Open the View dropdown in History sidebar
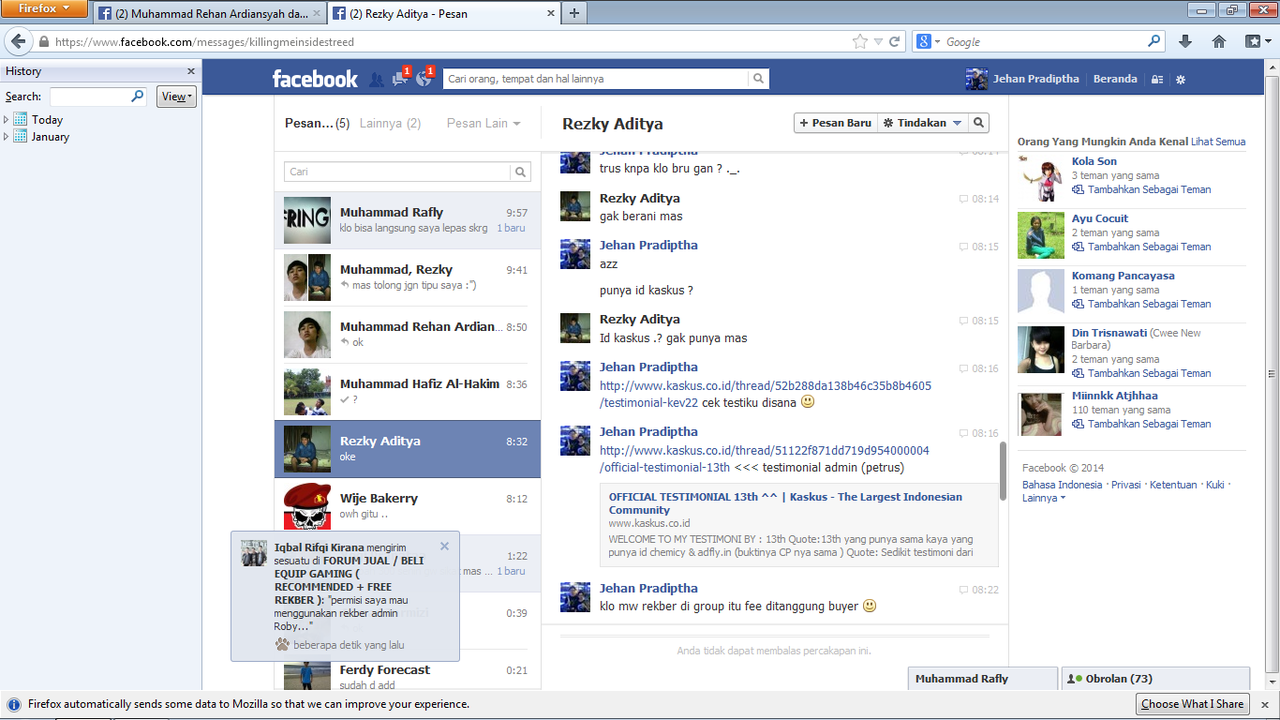This screenshot has width=1280, height=720. pyautogui.click(x=176, y=97)
